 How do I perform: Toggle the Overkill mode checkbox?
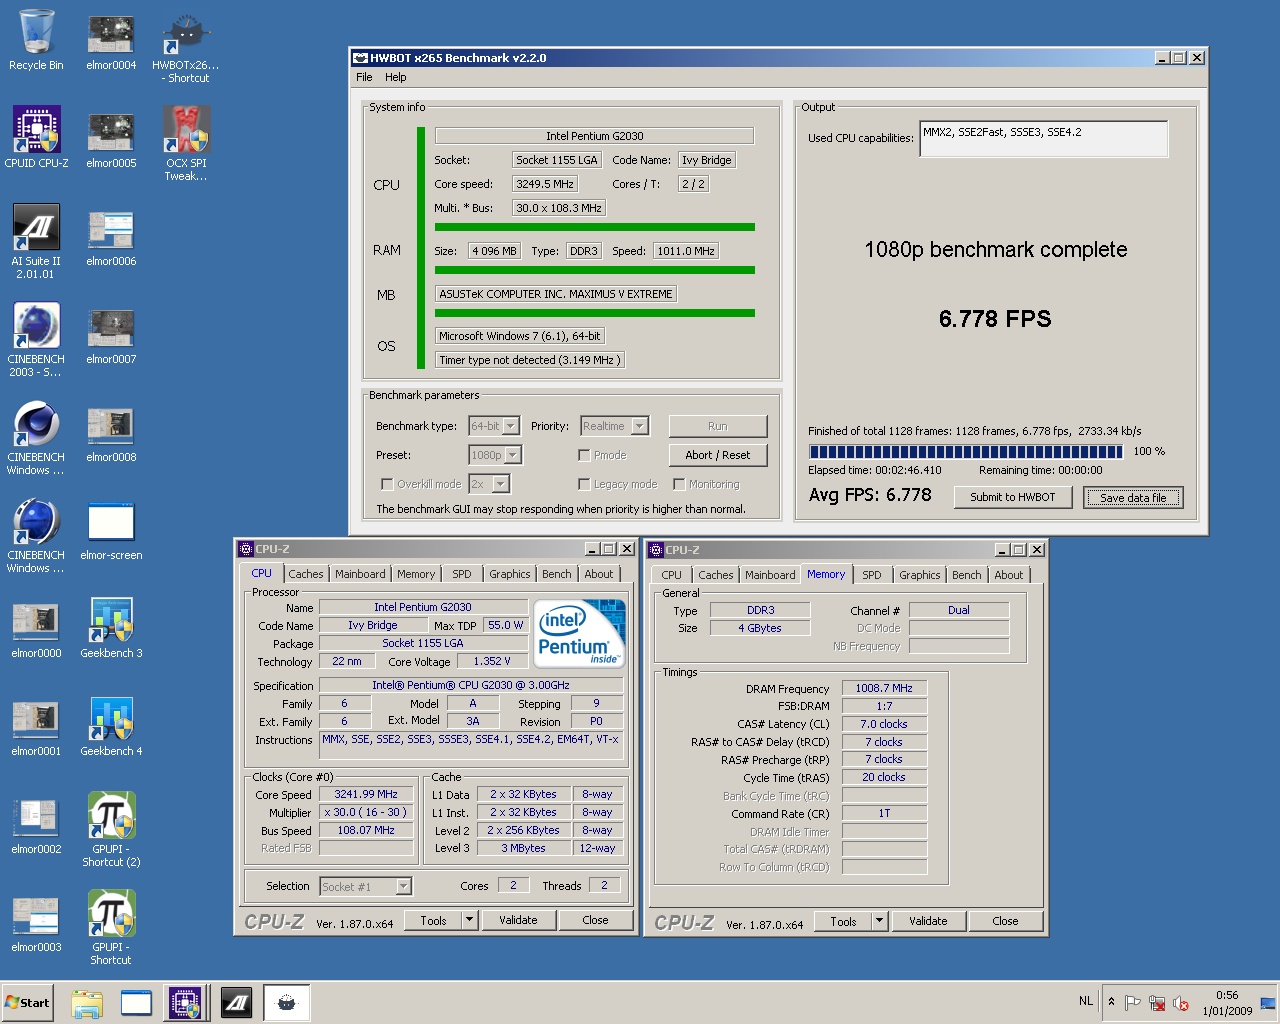click(387, 484)
